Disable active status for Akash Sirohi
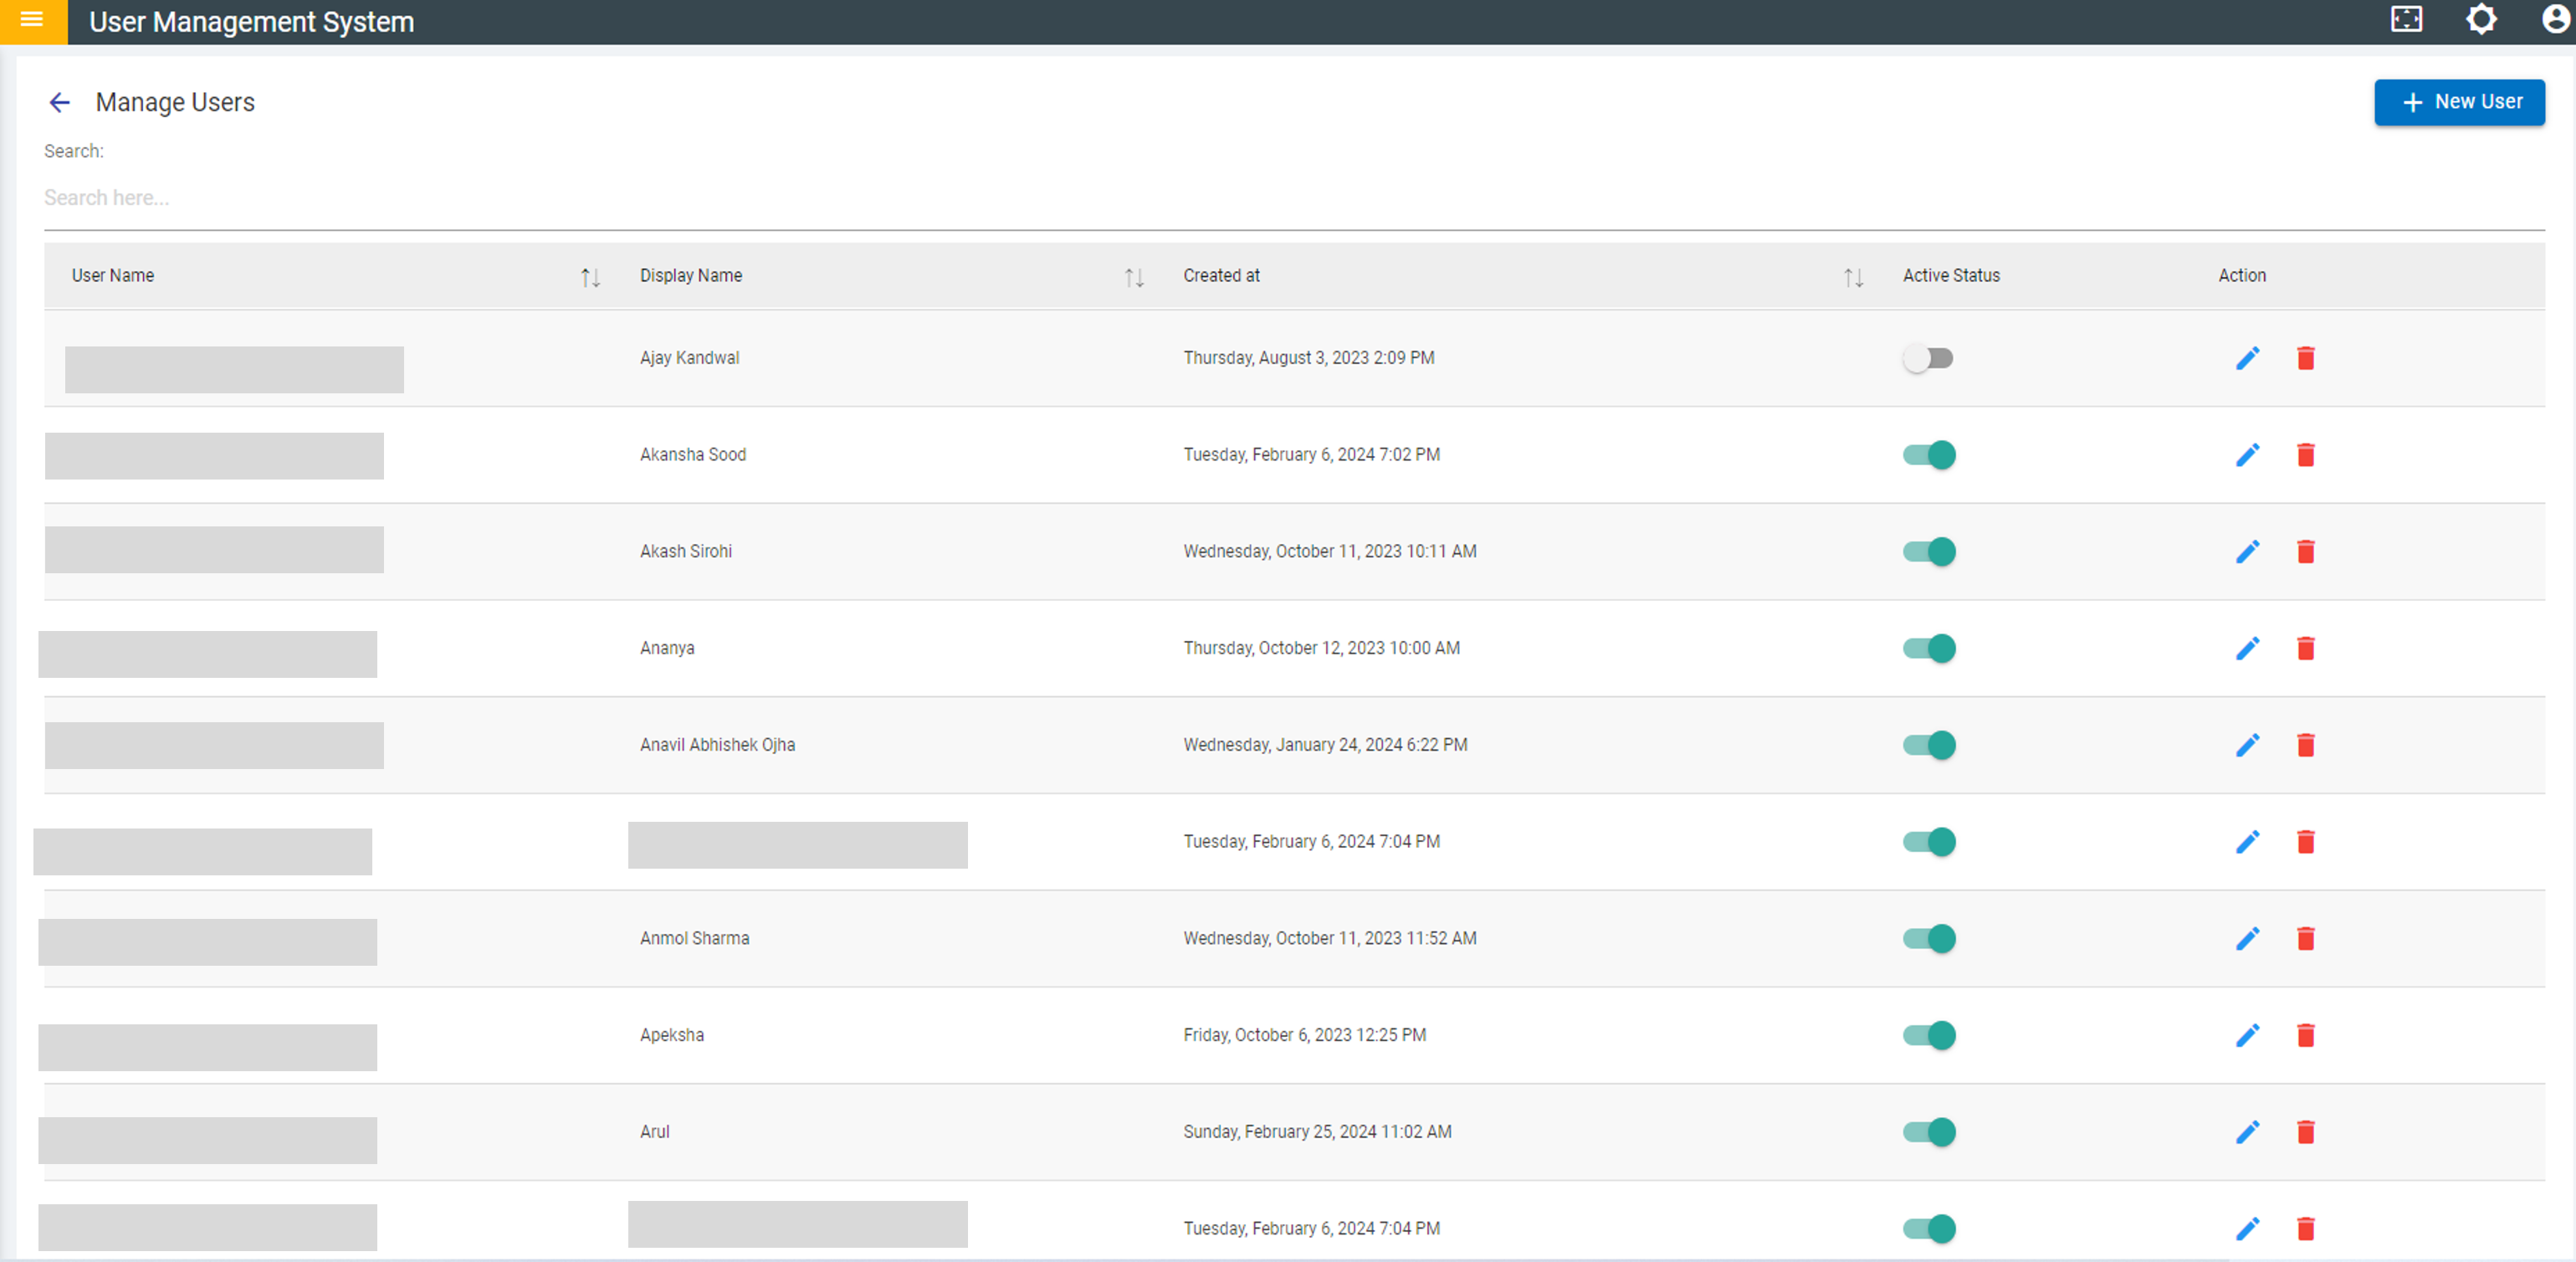This screenshot has width=2576, height=1262. coord(1929,552)
